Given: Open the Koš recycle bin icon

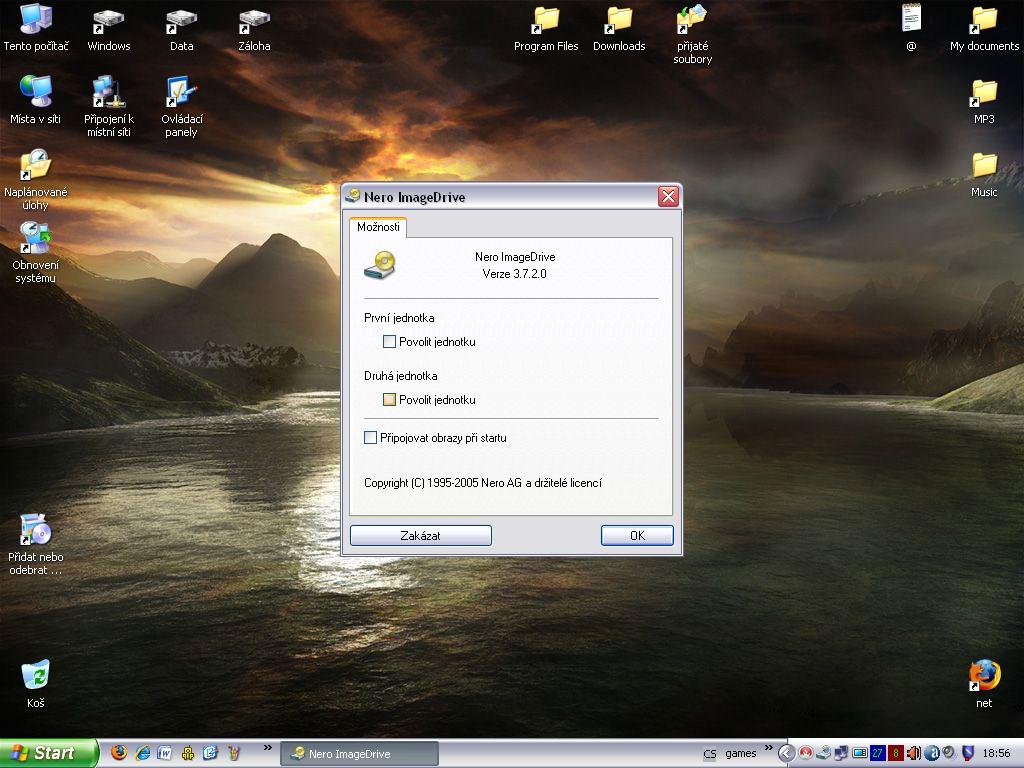Looking at the screenshot, I should tap(36, 676).
